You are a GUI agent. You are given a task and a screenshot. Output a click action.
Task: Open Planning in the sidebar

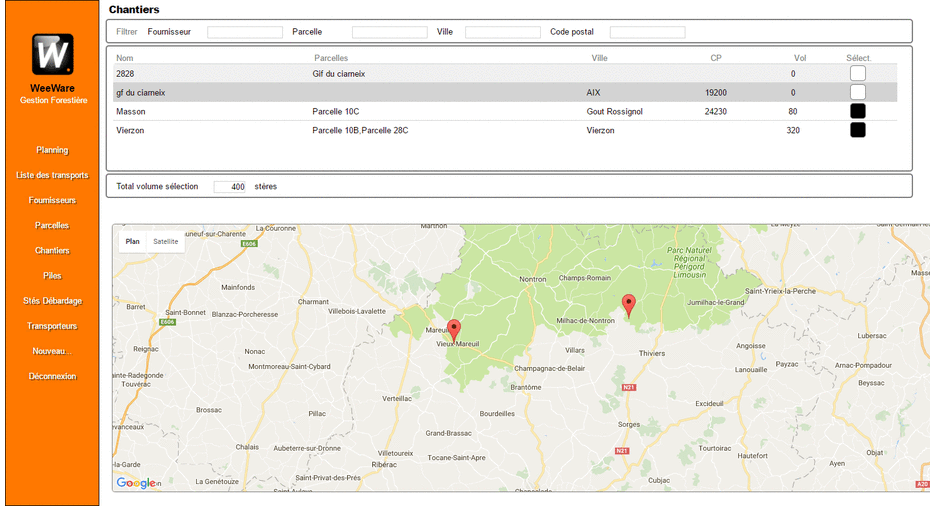[x=52, y=150]
